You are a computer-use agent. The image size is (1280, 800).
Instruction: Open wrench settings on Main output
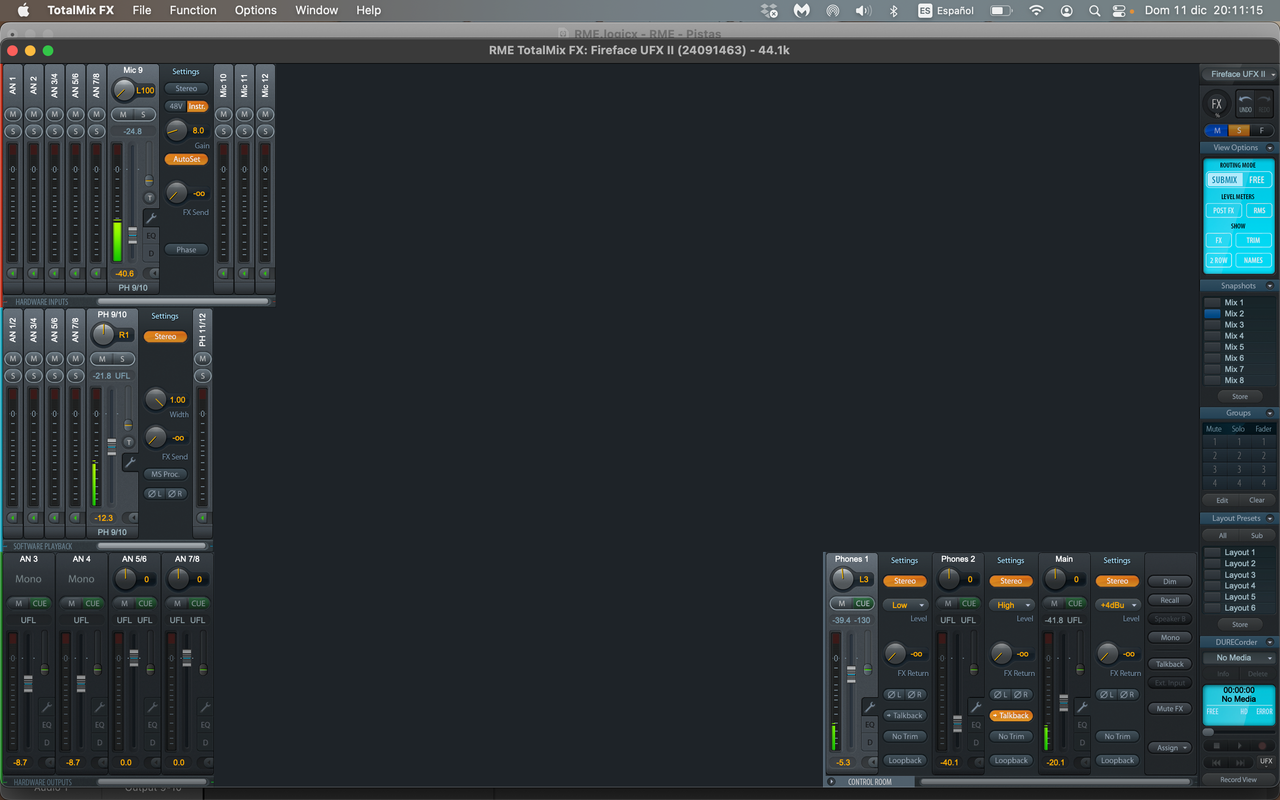(1082, 707)
